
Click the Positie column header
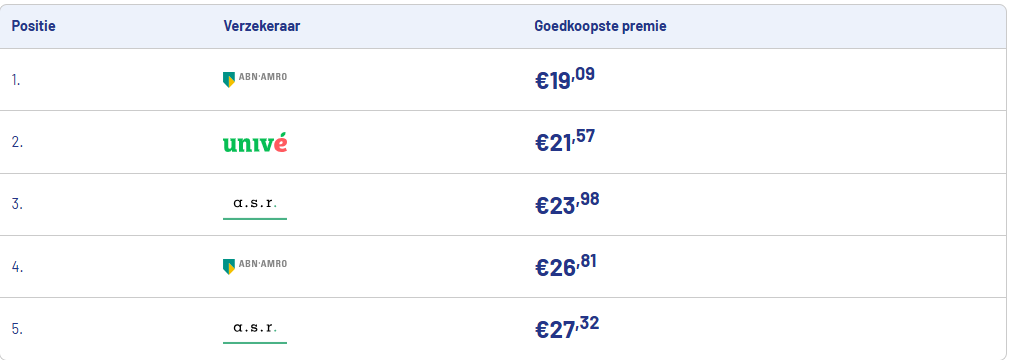click(x=33, y=26)
